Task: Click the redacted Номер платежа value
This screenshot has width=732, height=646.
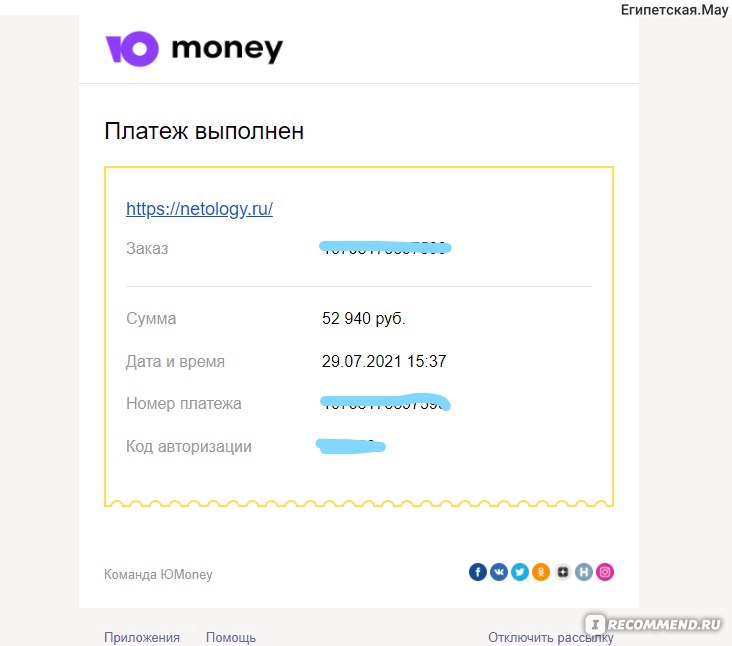Action: 385,402
